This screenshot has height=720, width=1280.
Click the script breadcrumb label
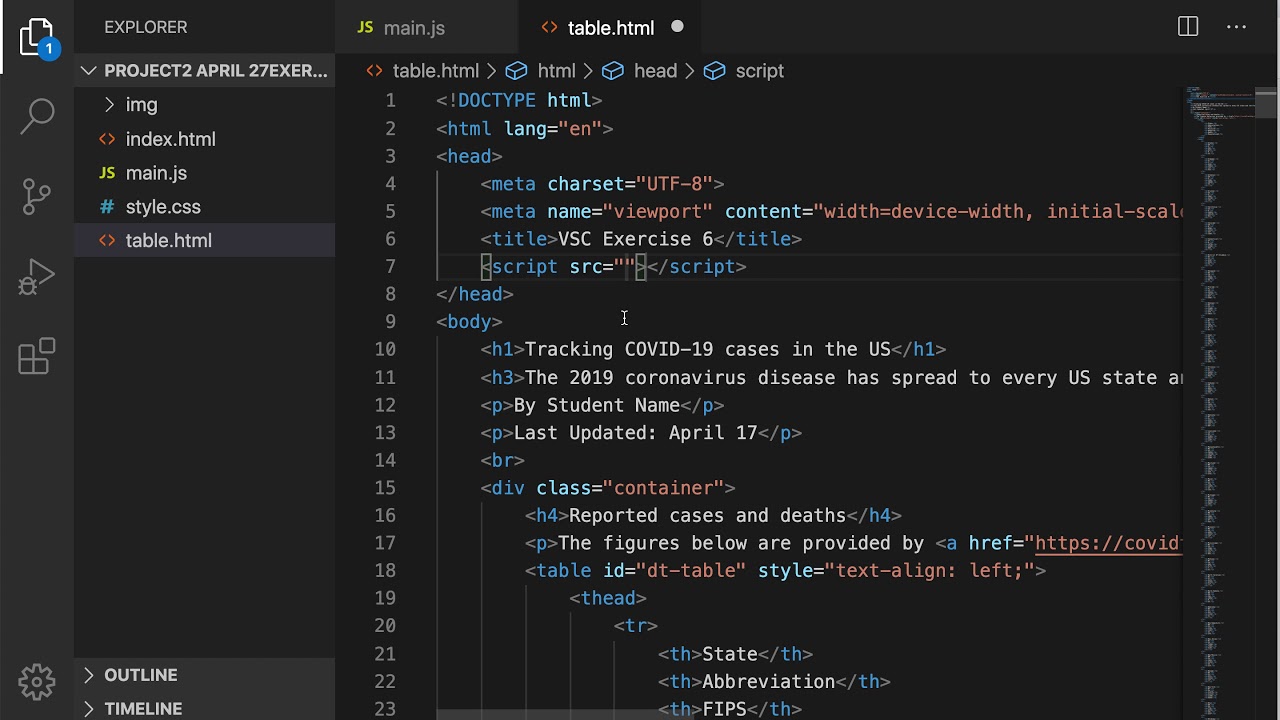[760, 71]
